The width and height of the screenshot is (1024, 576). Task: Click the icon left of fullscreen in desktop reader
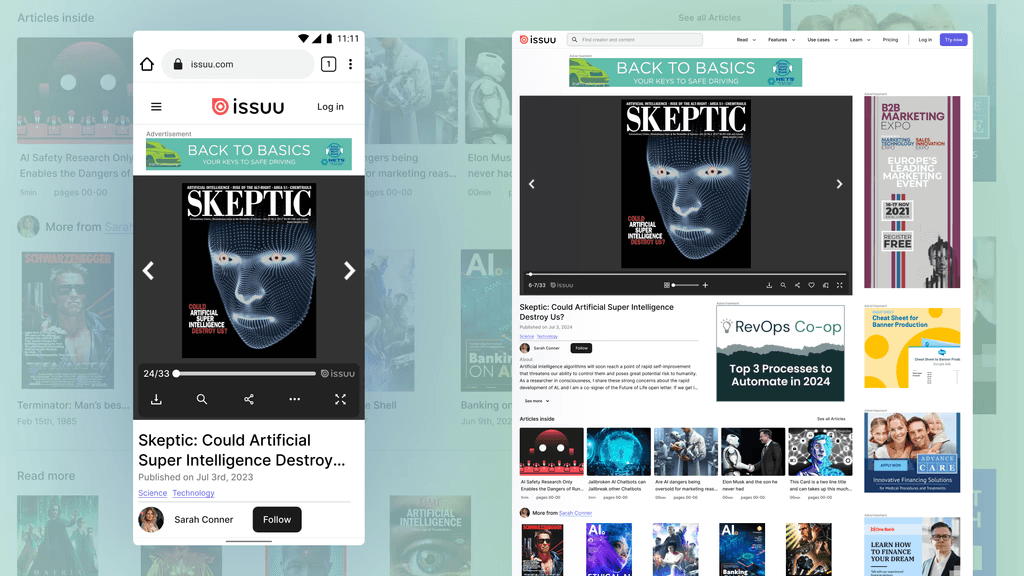coord(825,285)
